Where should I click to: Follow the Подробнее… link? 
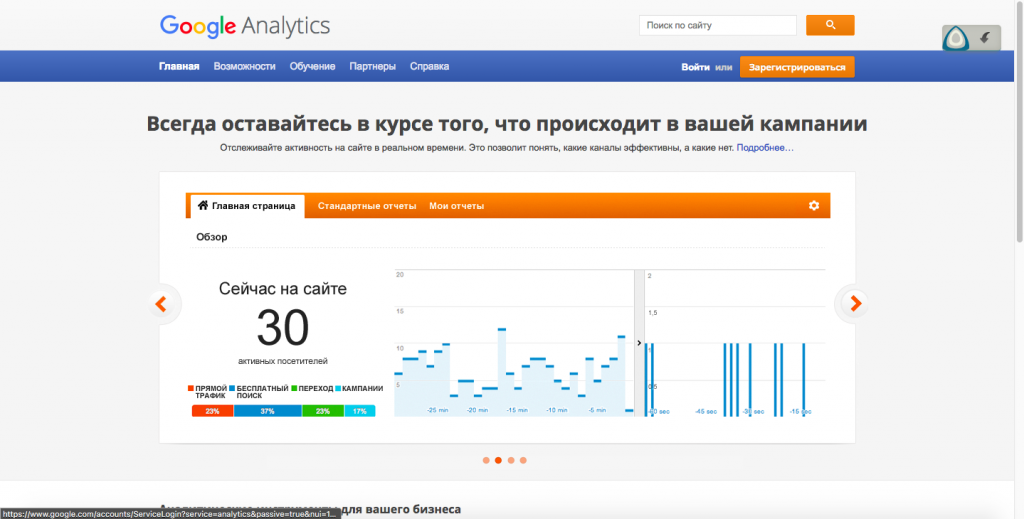click(x=765, y=148)
